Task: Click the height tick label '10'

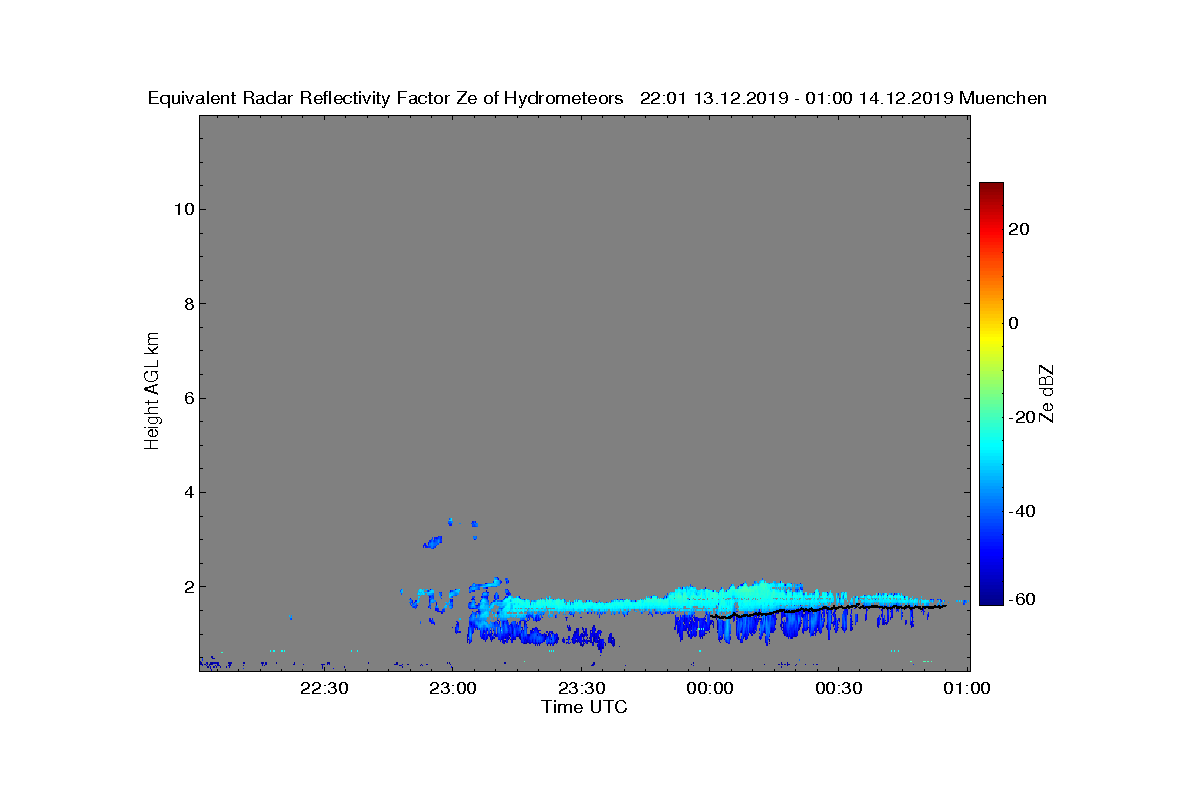Action: [183, 209]
